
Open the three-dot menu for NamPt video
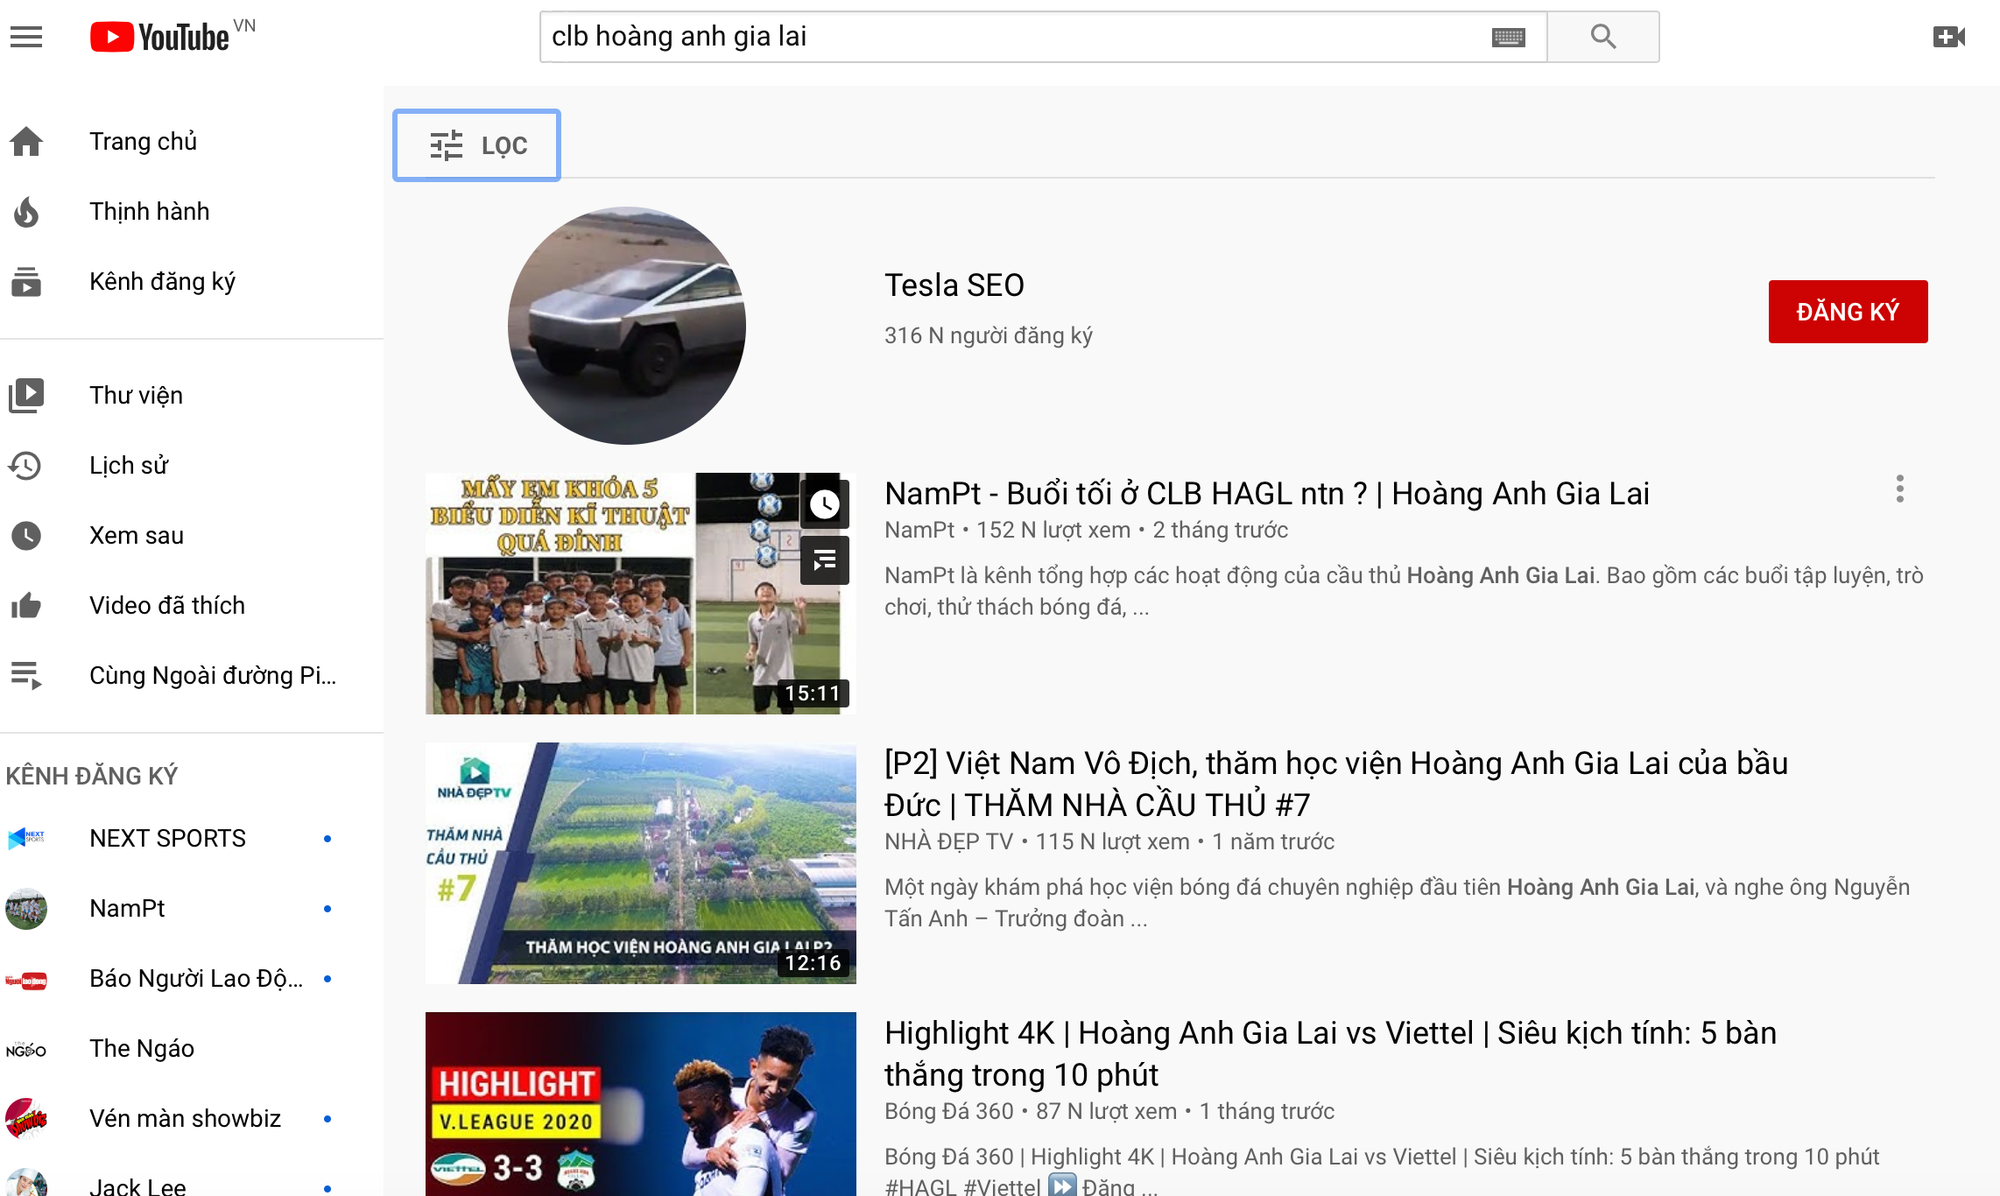coord(1900,489)
